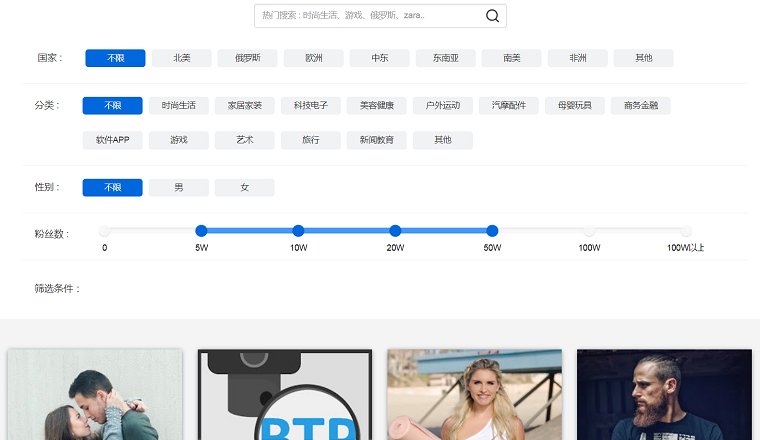Open the blonde woman beach card
The image size is (760, 440).
[475, 394]
